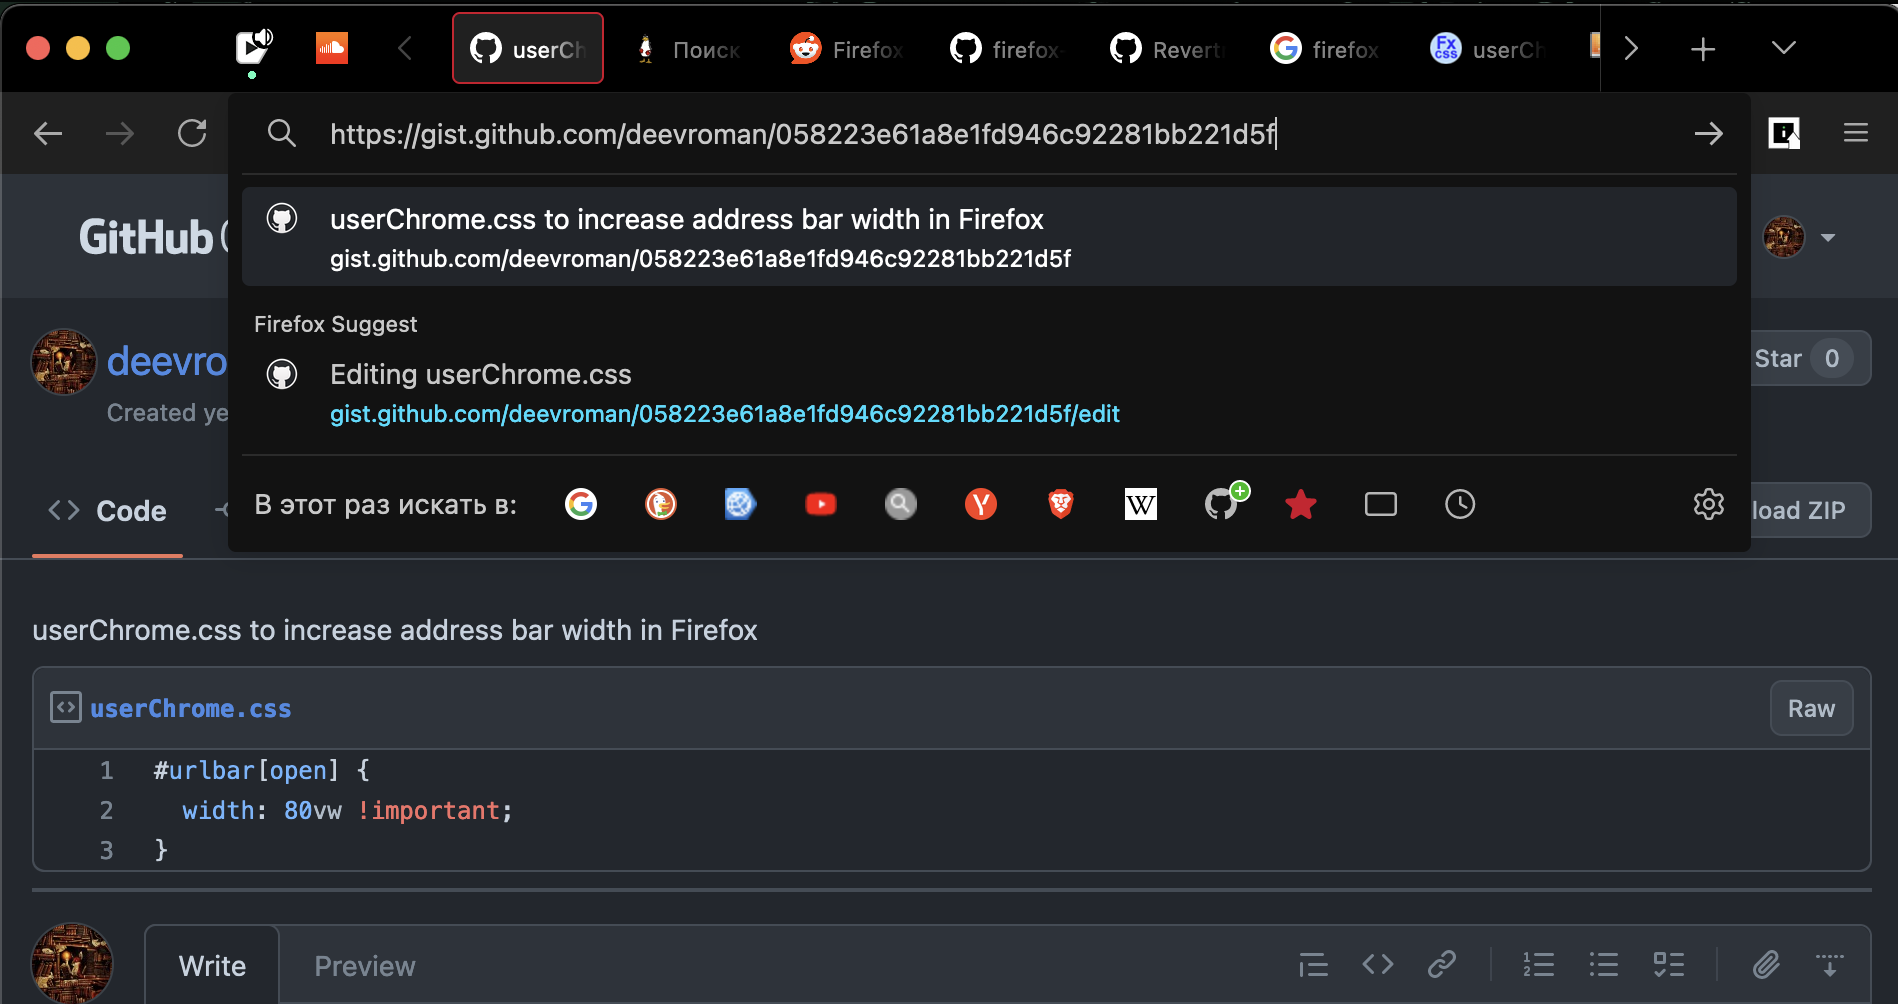Open a new tab with plus icon
Image resolution: width=1898 pixels, height=1004 pixels.
coord(1703,48)
